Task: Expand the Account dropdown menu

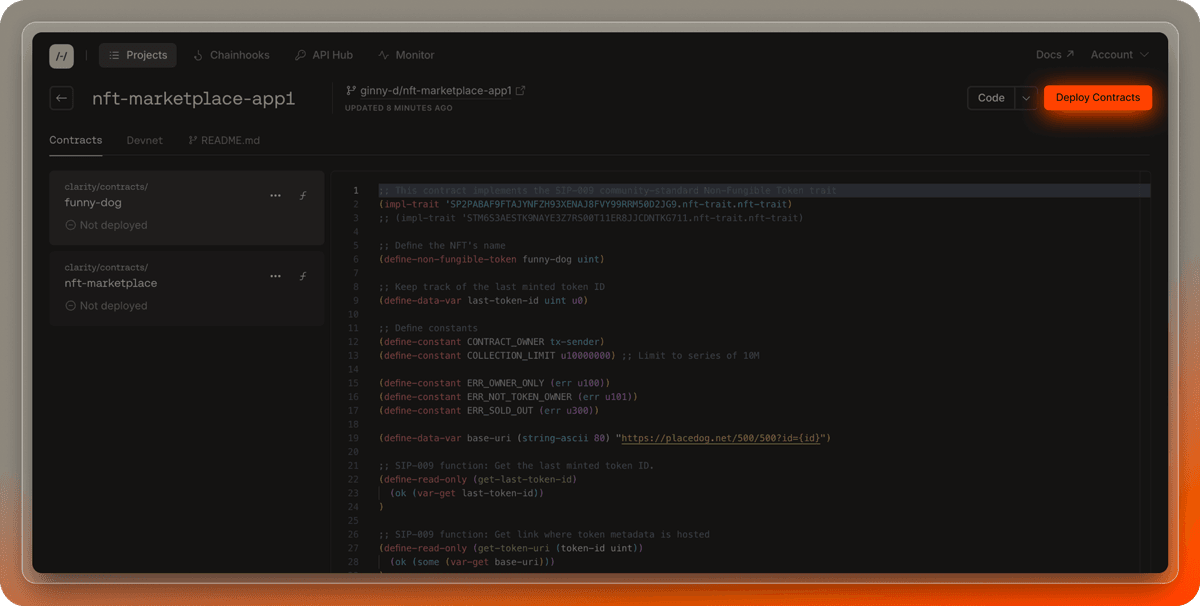Action: (1118, 55)
